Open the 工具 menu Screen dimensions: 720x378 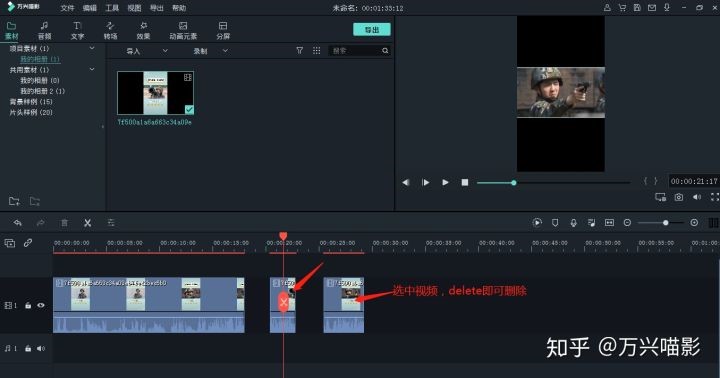pos(112,8)
